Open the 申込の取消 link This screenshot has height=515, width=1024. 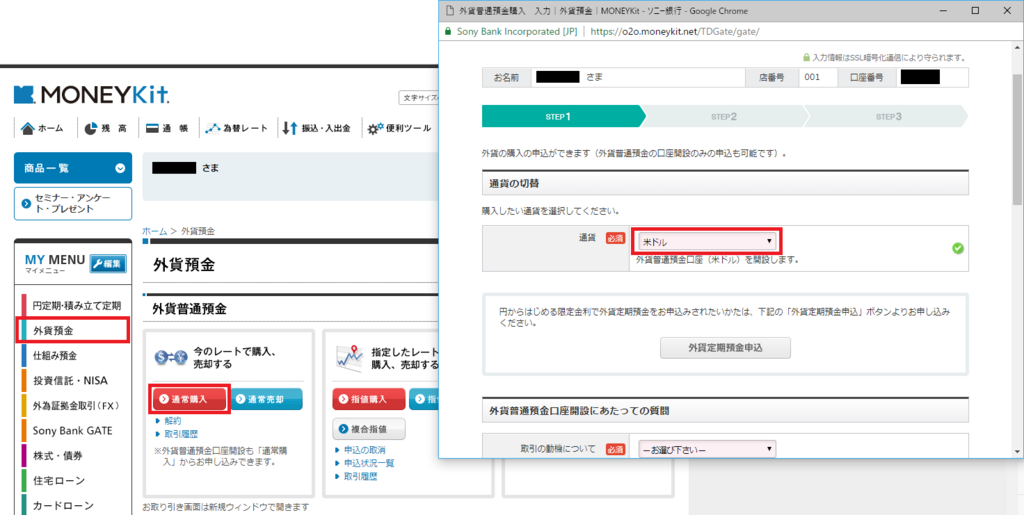coord(364,450)
